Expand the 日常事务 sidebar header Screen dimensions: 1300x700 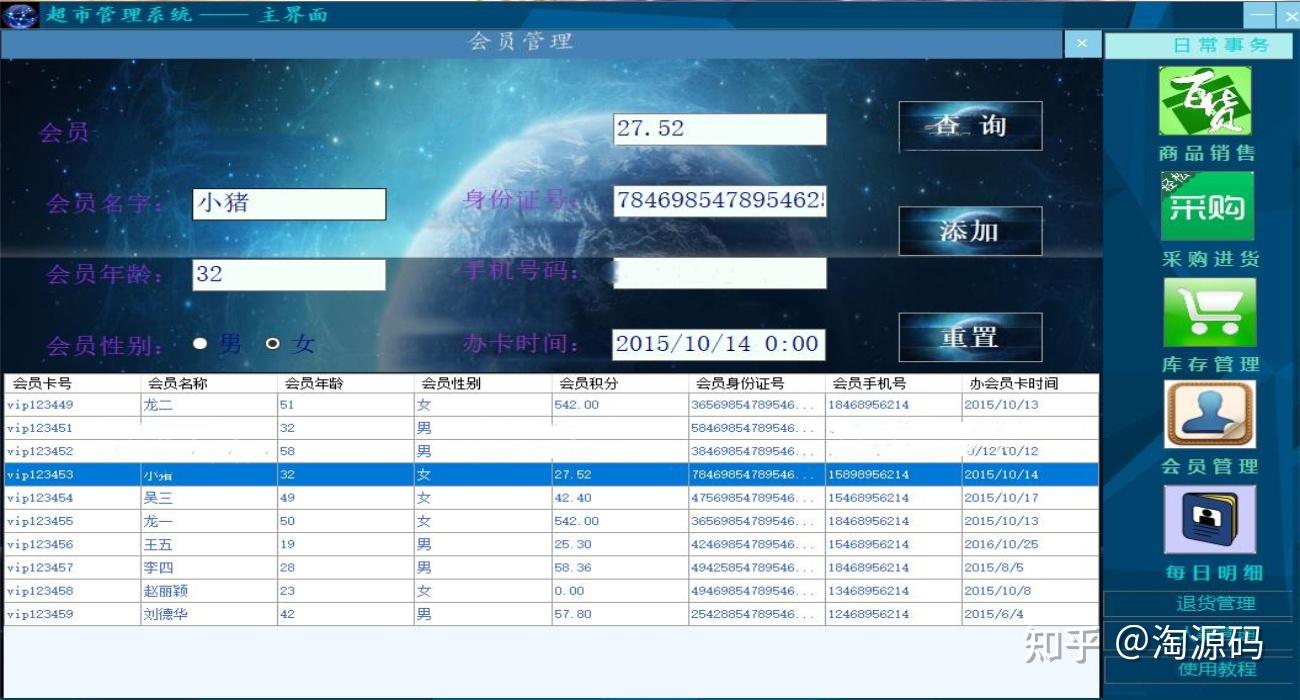[1198, 45]
